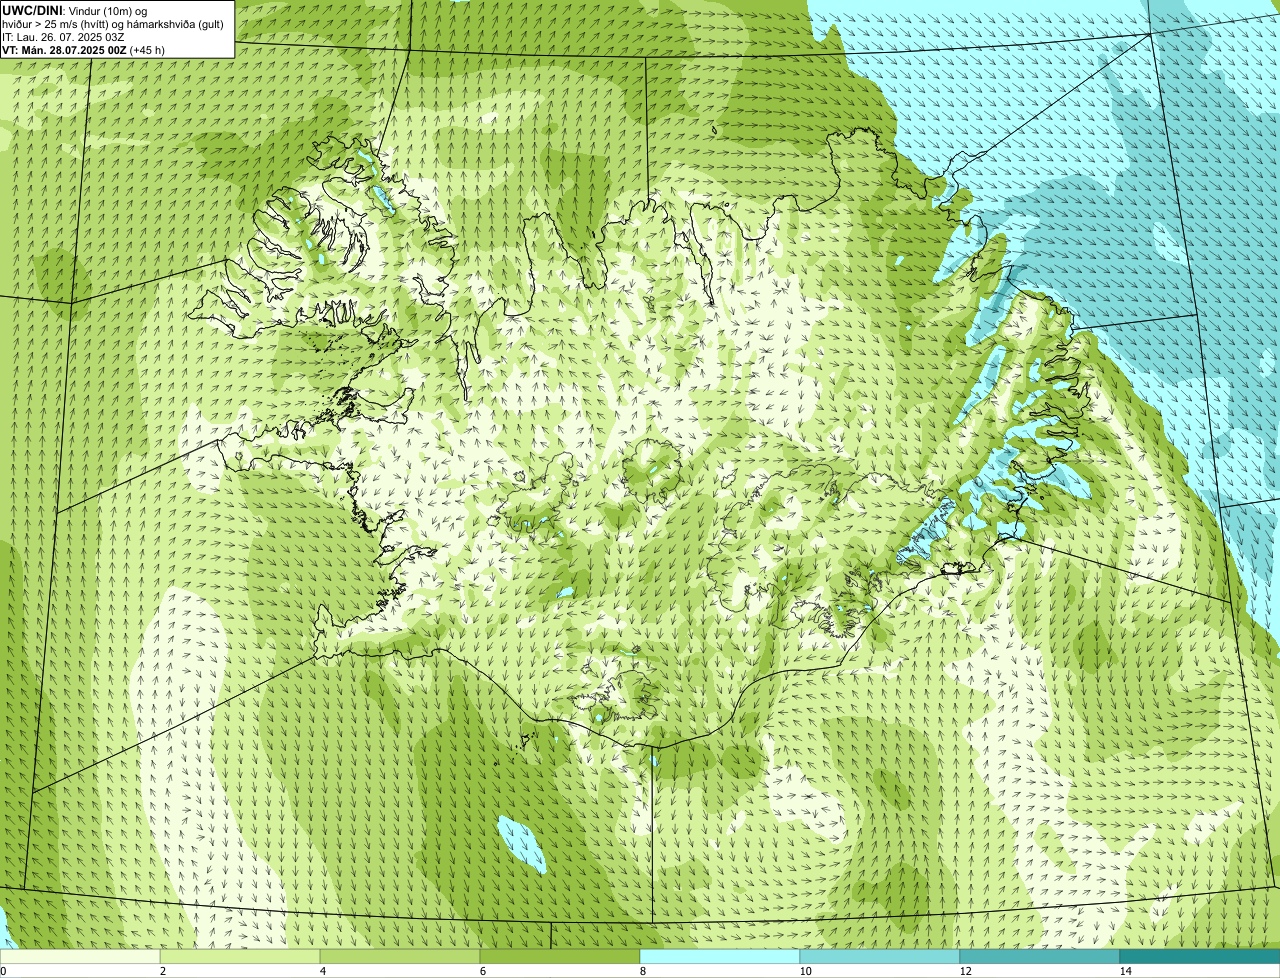Click the legend value label '12'
This screenshot has width=1280, height=978.
pos(965,971)
